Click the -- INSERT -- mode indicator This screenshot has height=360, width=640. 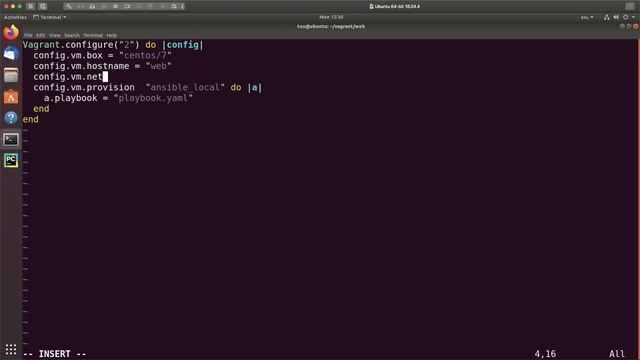55,354
